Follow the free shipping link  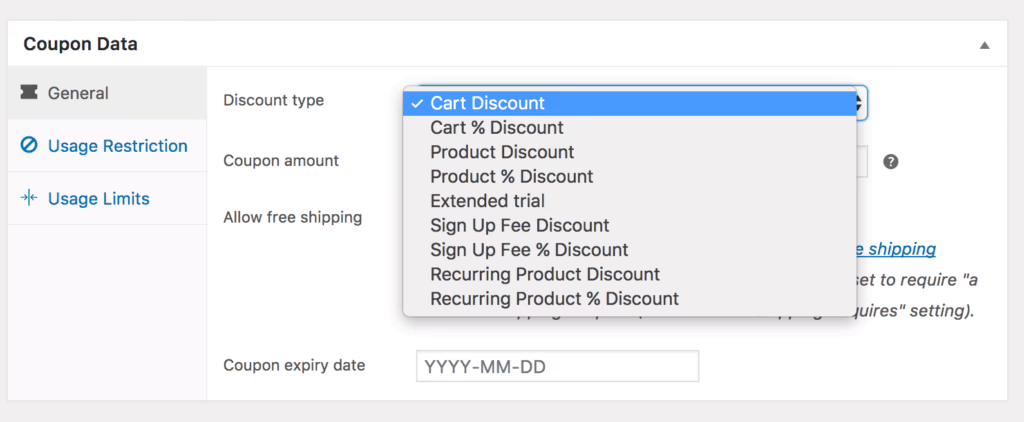[898, 249]
